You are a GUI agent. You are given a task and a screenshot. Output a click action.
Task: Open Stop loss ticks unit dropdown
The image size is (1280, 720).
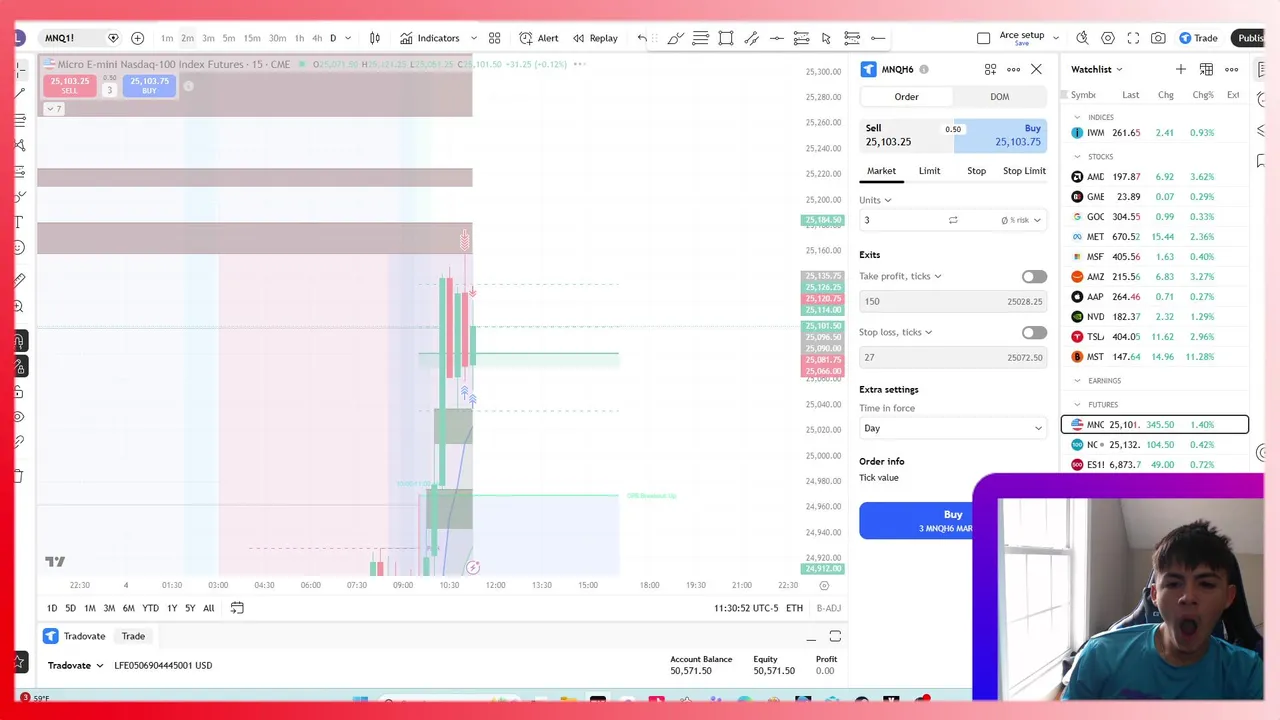click(928, 332)
